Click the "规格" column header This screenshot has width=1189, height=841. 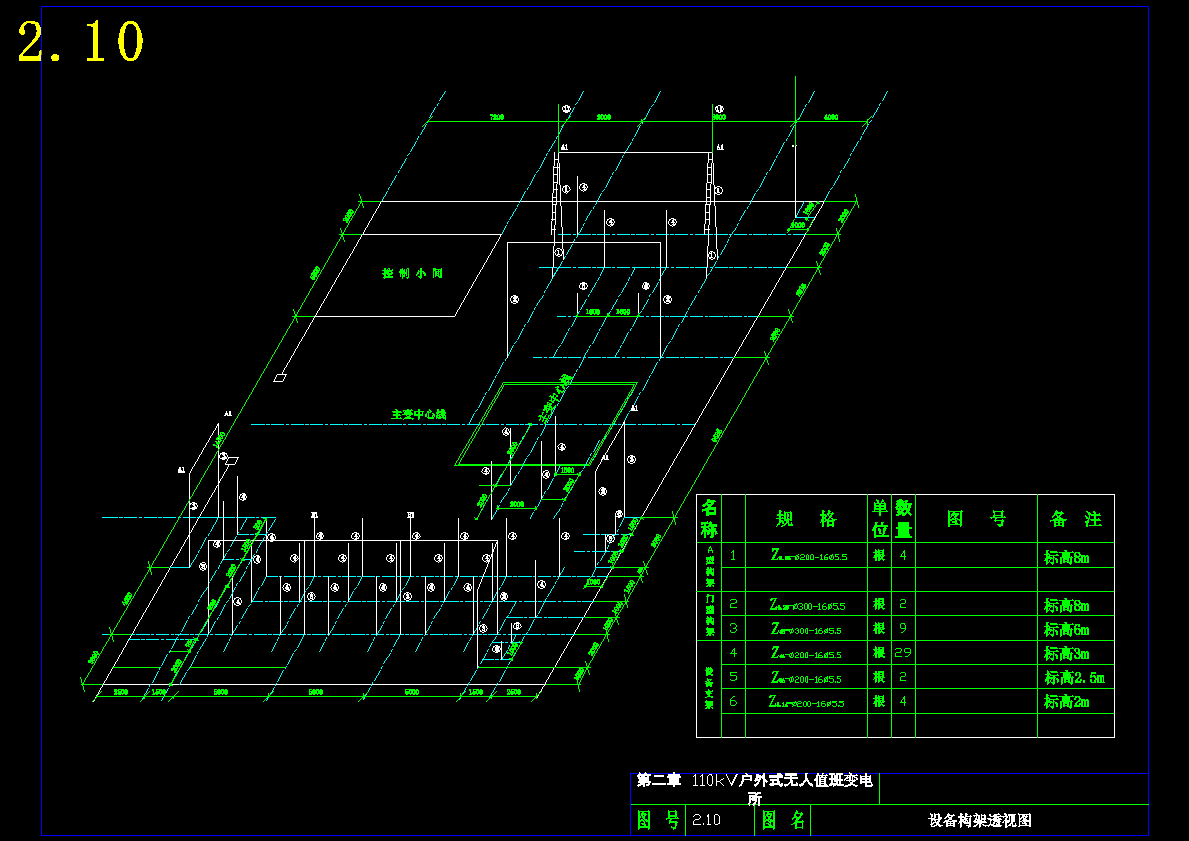[x=806, y=519]
